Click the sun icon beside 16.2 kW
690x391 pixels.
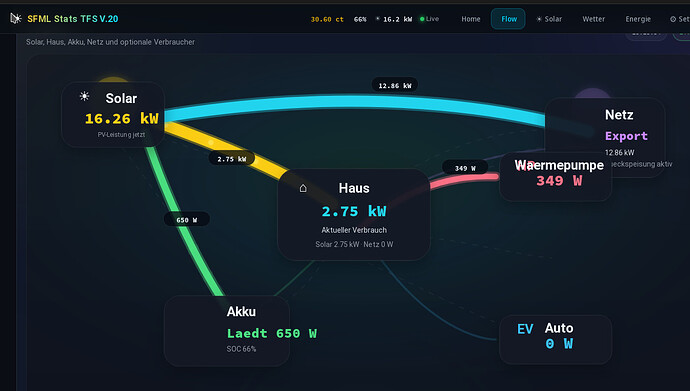(378, 19)
